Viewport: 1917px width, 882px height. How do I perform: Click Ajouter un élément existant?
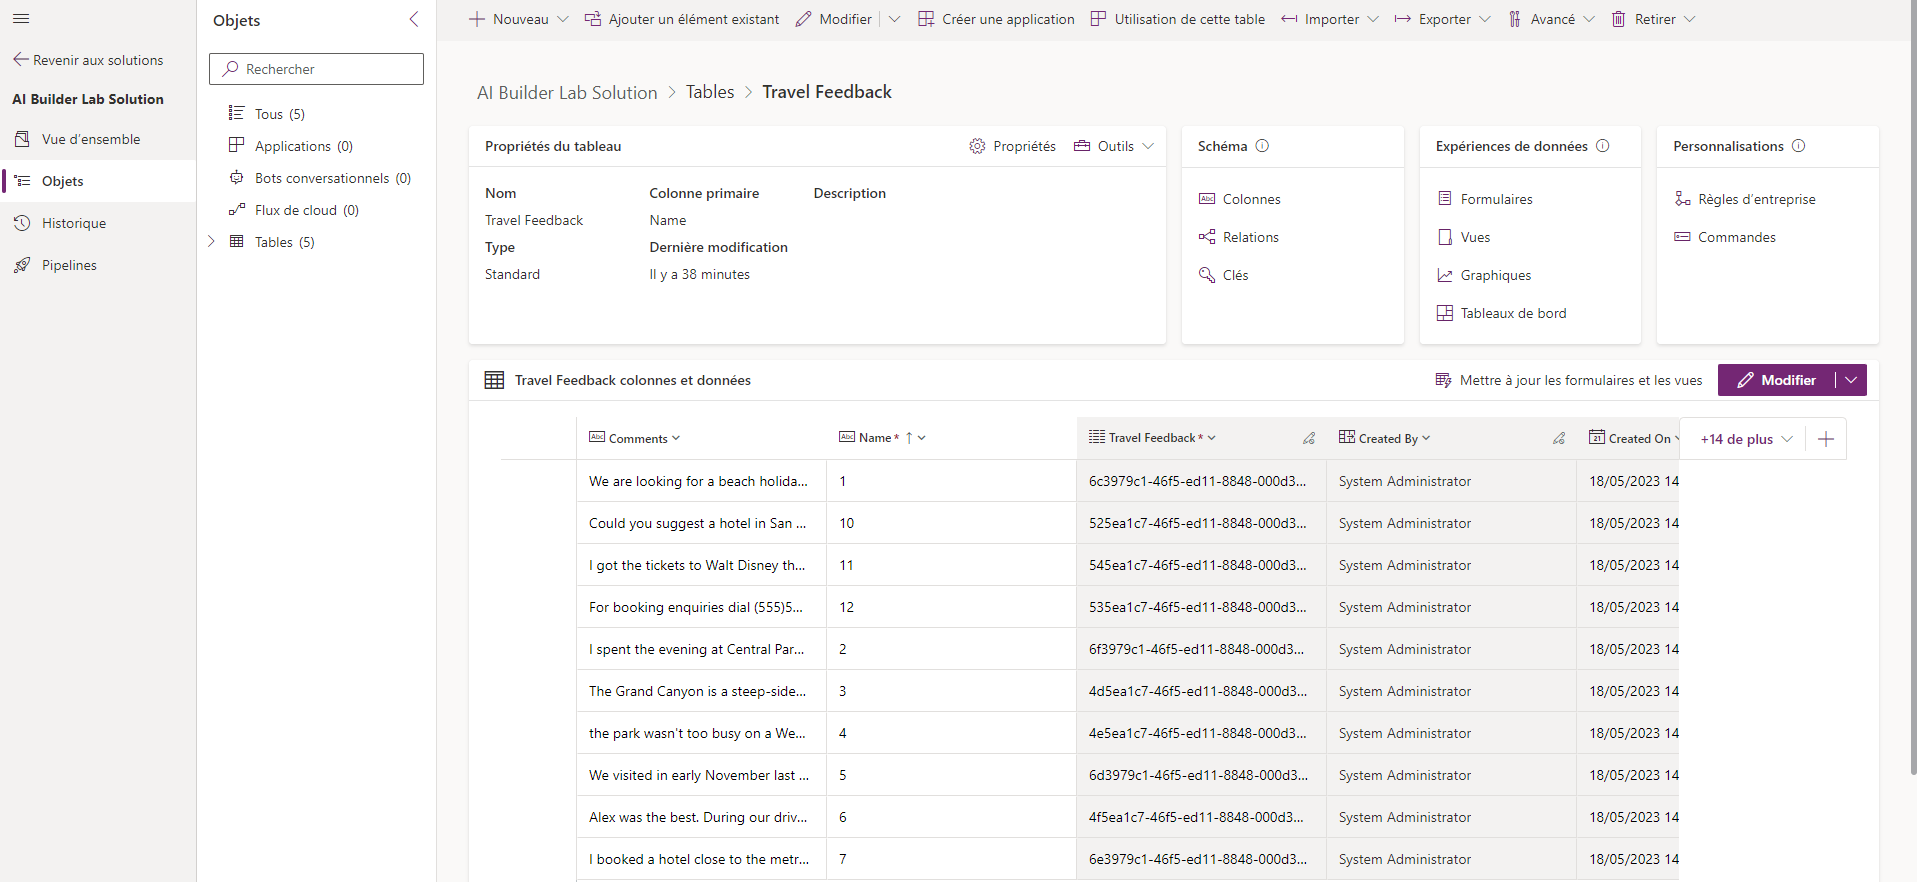tap(682, 19)
